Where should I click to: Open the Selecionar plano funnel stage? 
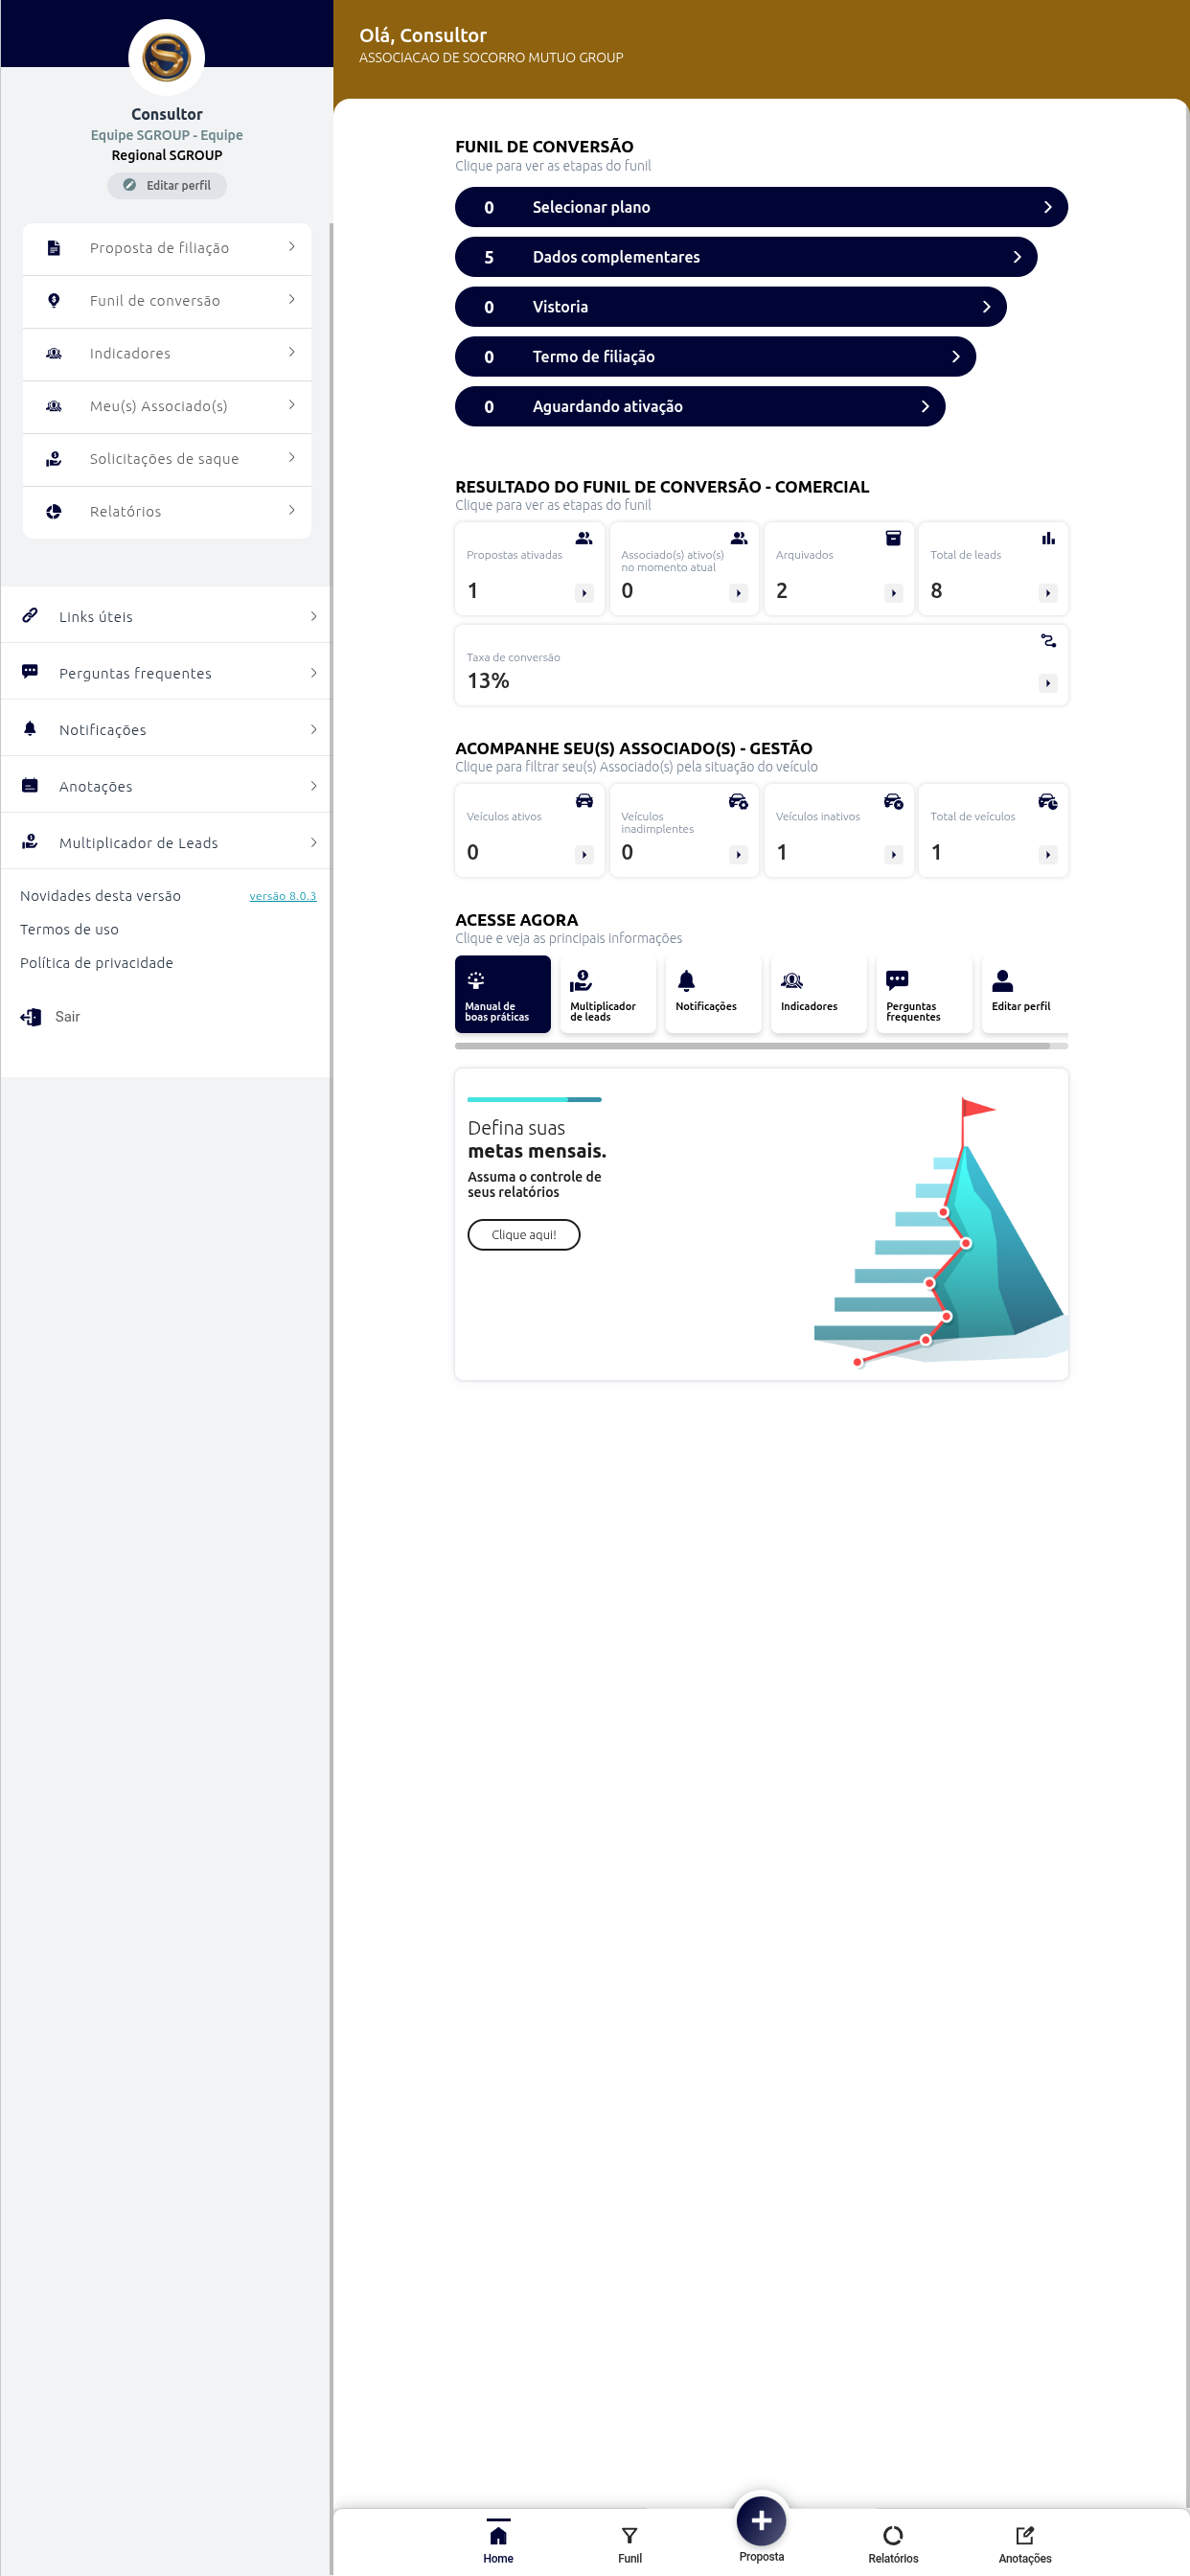click(x=761, y=207)
